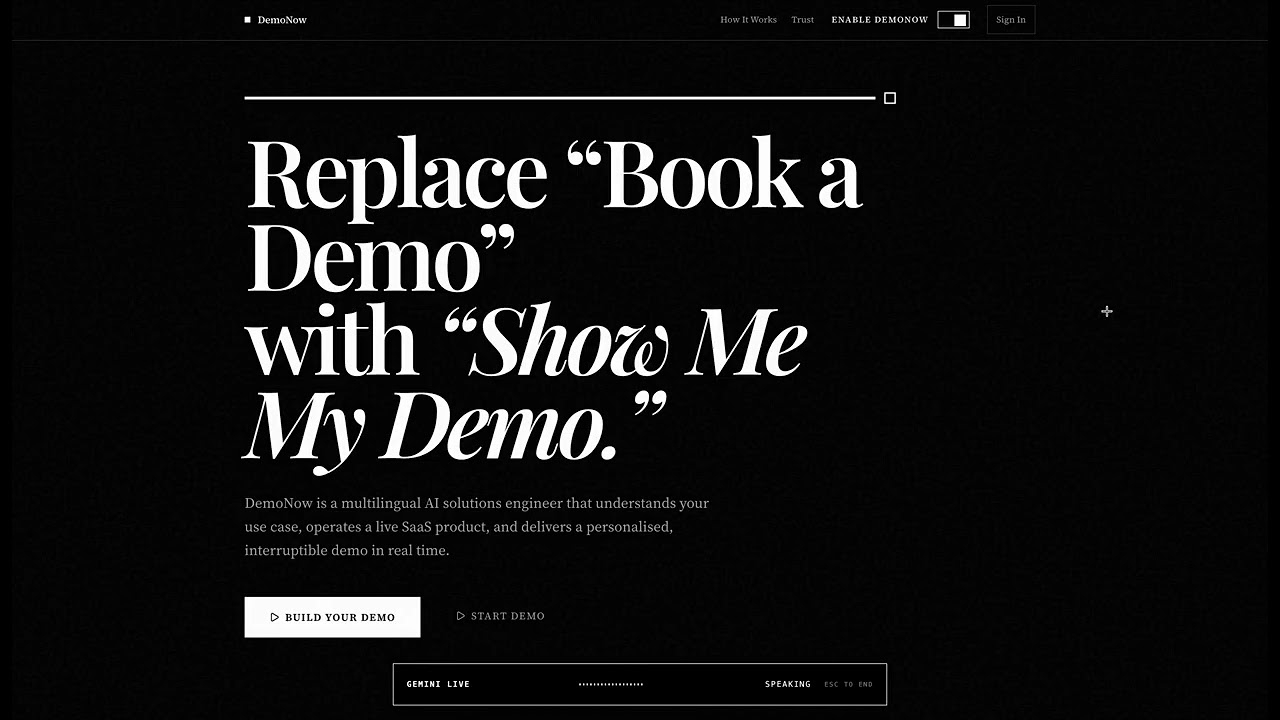This screenshot has height=720, width=1280.
Task: Click the Speaking status indicator
Action: pyautogui.click(x=788, y=684)
